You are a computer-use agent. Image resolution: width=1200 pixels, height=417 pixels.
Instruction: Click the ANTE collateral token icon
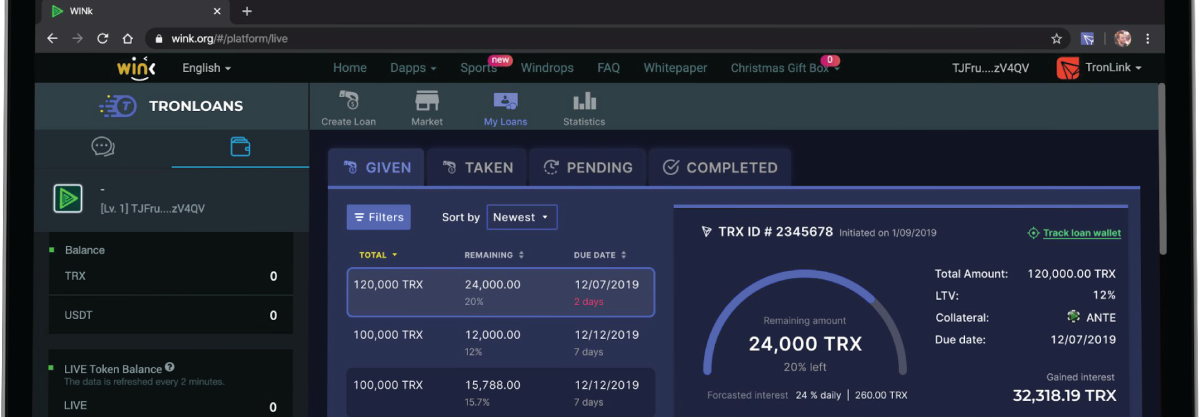point(1074,317)
